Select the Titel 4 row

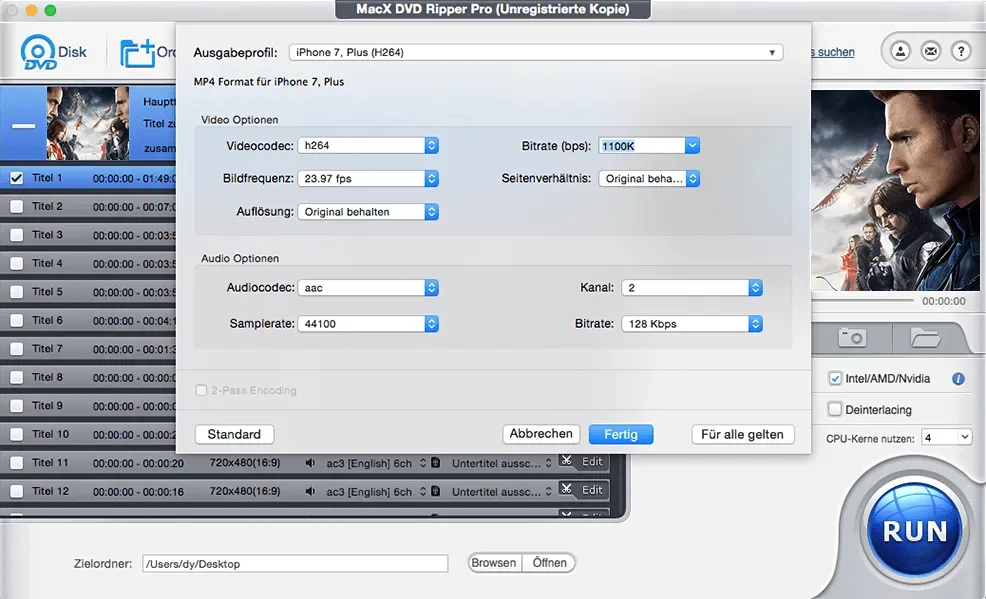click(x=88, y=263)
